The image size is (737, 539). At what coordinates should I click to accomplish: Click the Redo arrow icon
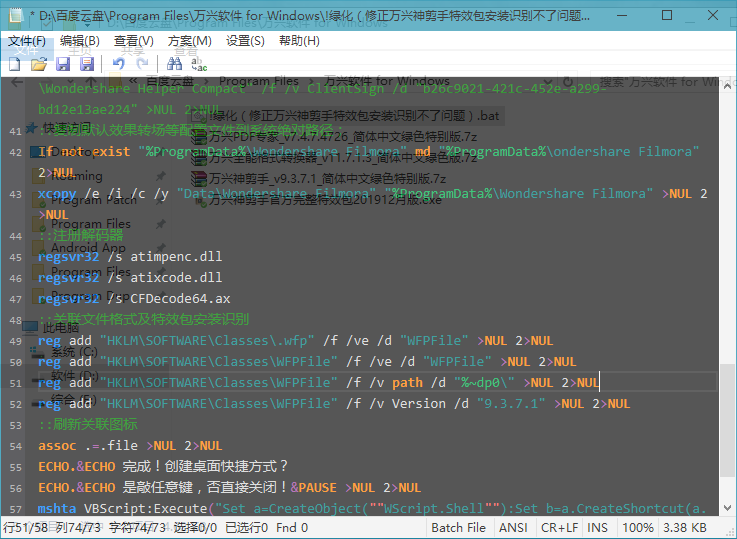pos(142,64)
